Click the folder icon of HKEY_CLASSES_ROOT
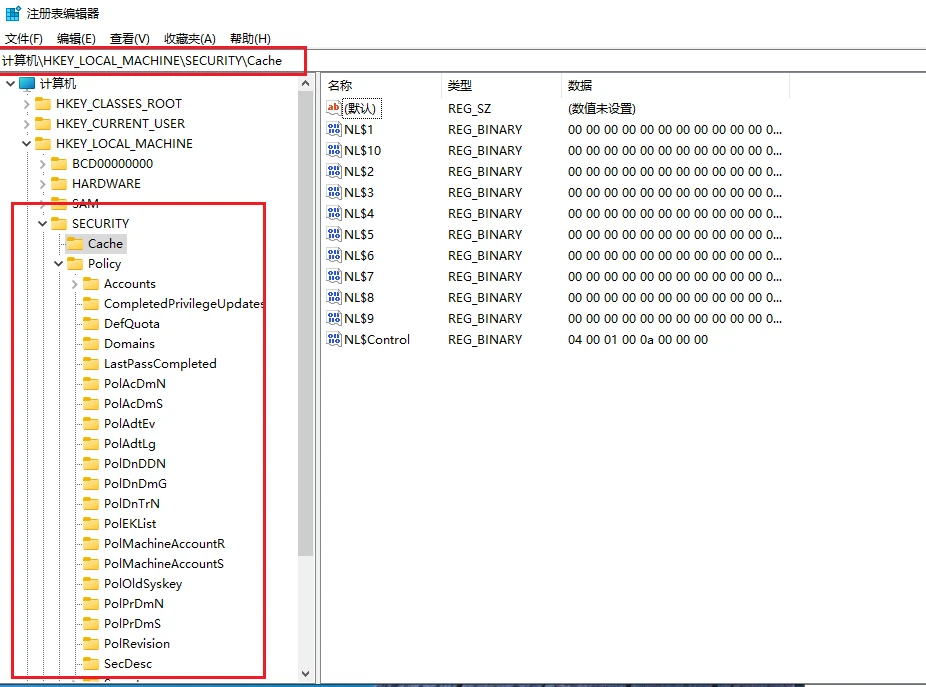The height and width of the screenshot is (687, 926). click(x=43, y=104)
